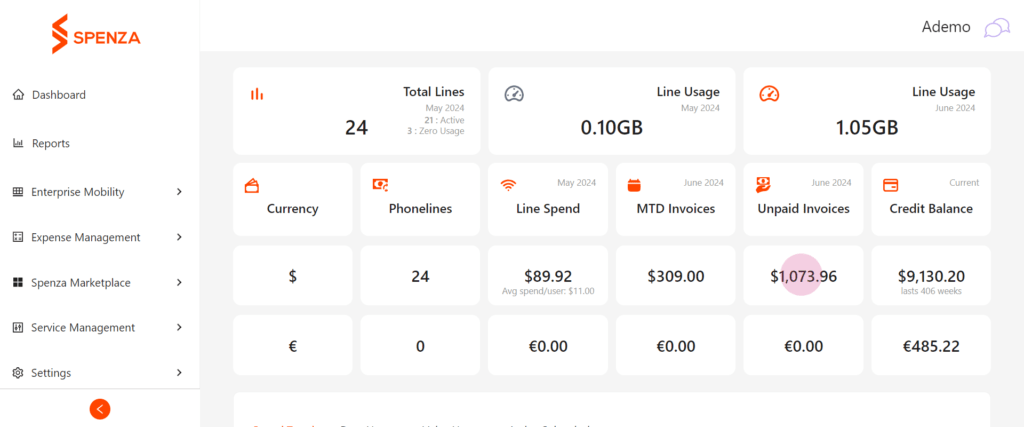Image resolution: width=1024 pixels, height=427 pixels.
Task: Expand the Settings submenu chevron
Action: point(180,373)
